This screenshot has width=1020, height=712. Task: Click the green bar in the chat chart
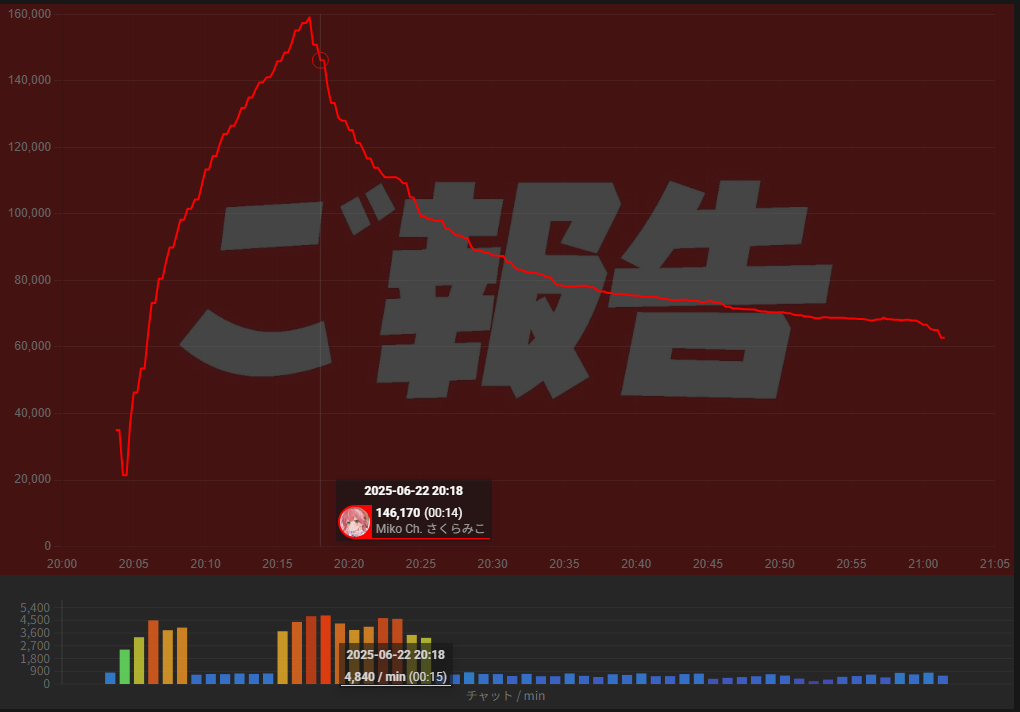(125, 666)
